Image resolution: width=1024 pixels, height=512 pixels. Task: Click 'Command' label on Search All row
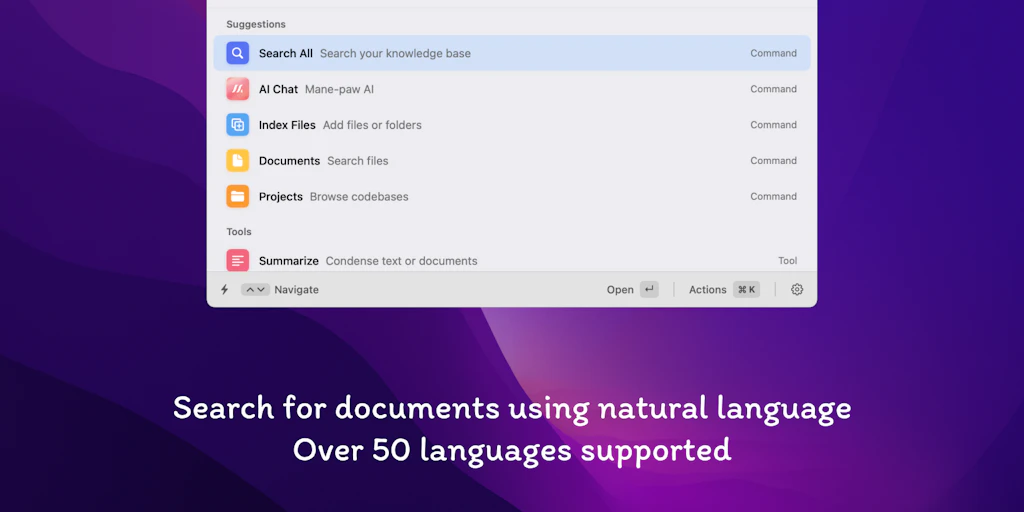(773, 54)
